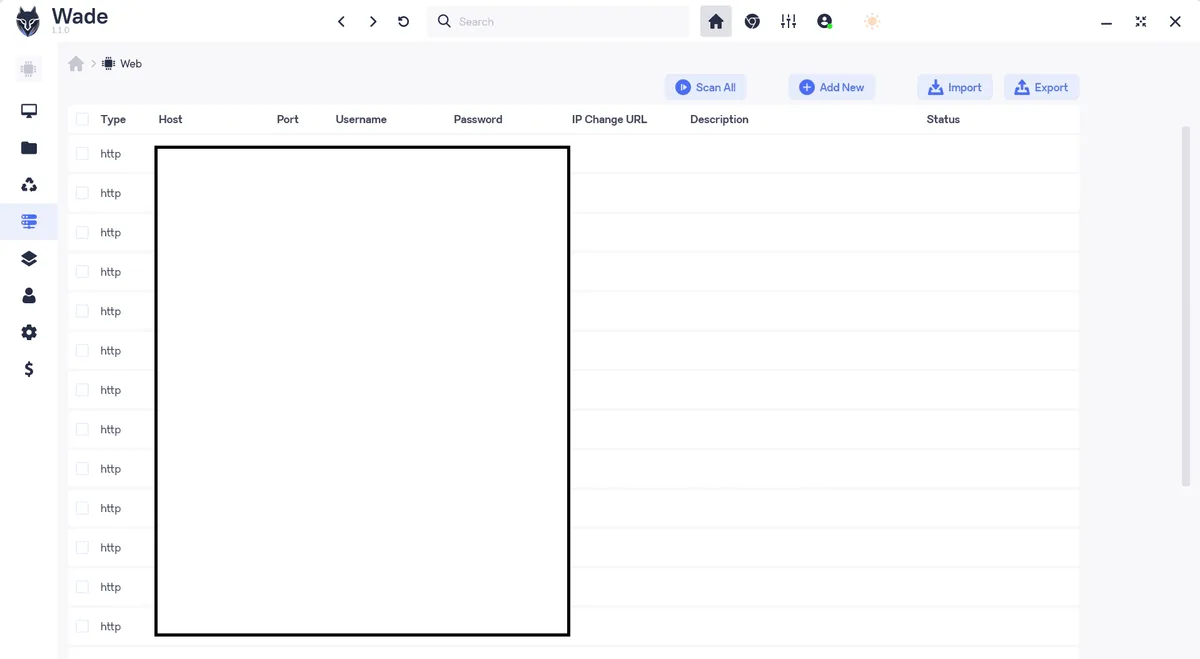Click the Import button
The width and height of the screenshot is (1200, 659).
pos(955,87)
